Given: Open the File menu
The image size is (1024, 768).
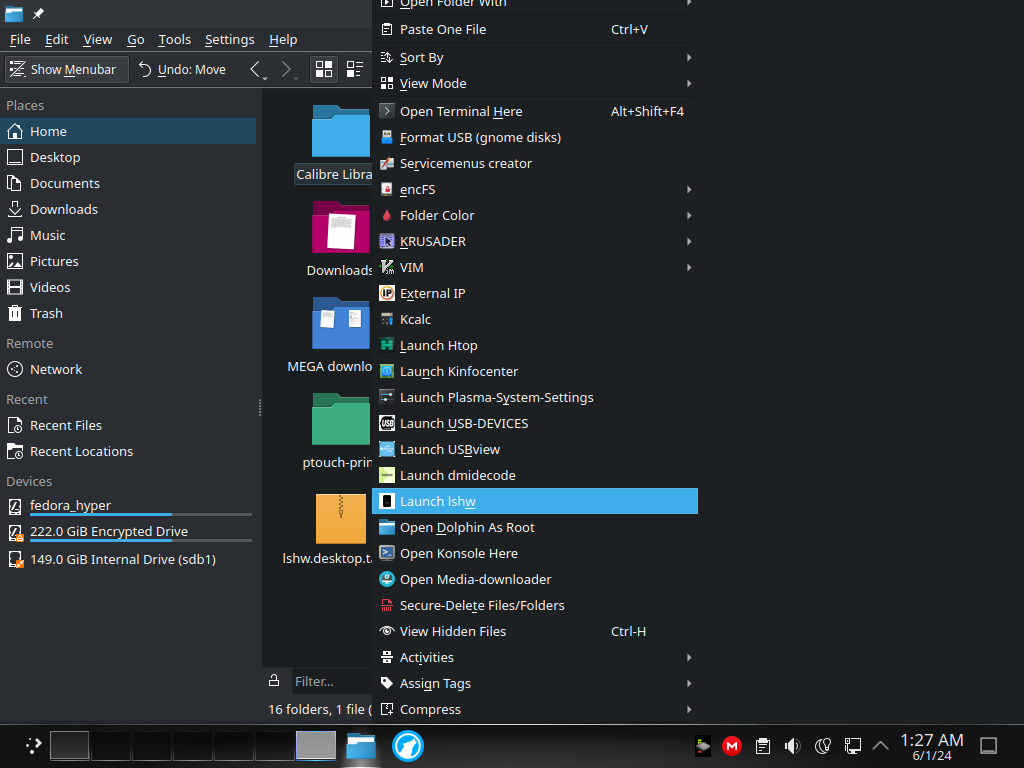Looking at the screenshot, I should point(20,39).
